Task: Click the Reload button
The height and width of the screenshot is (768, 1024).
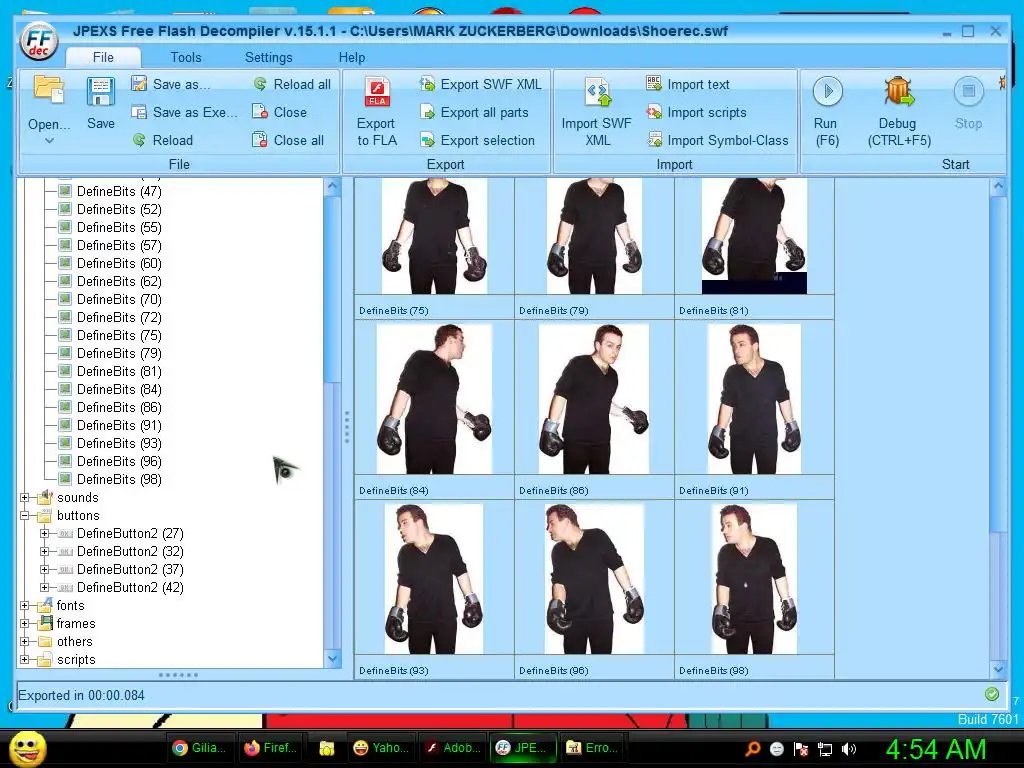Action: click(x=163, y=140)
